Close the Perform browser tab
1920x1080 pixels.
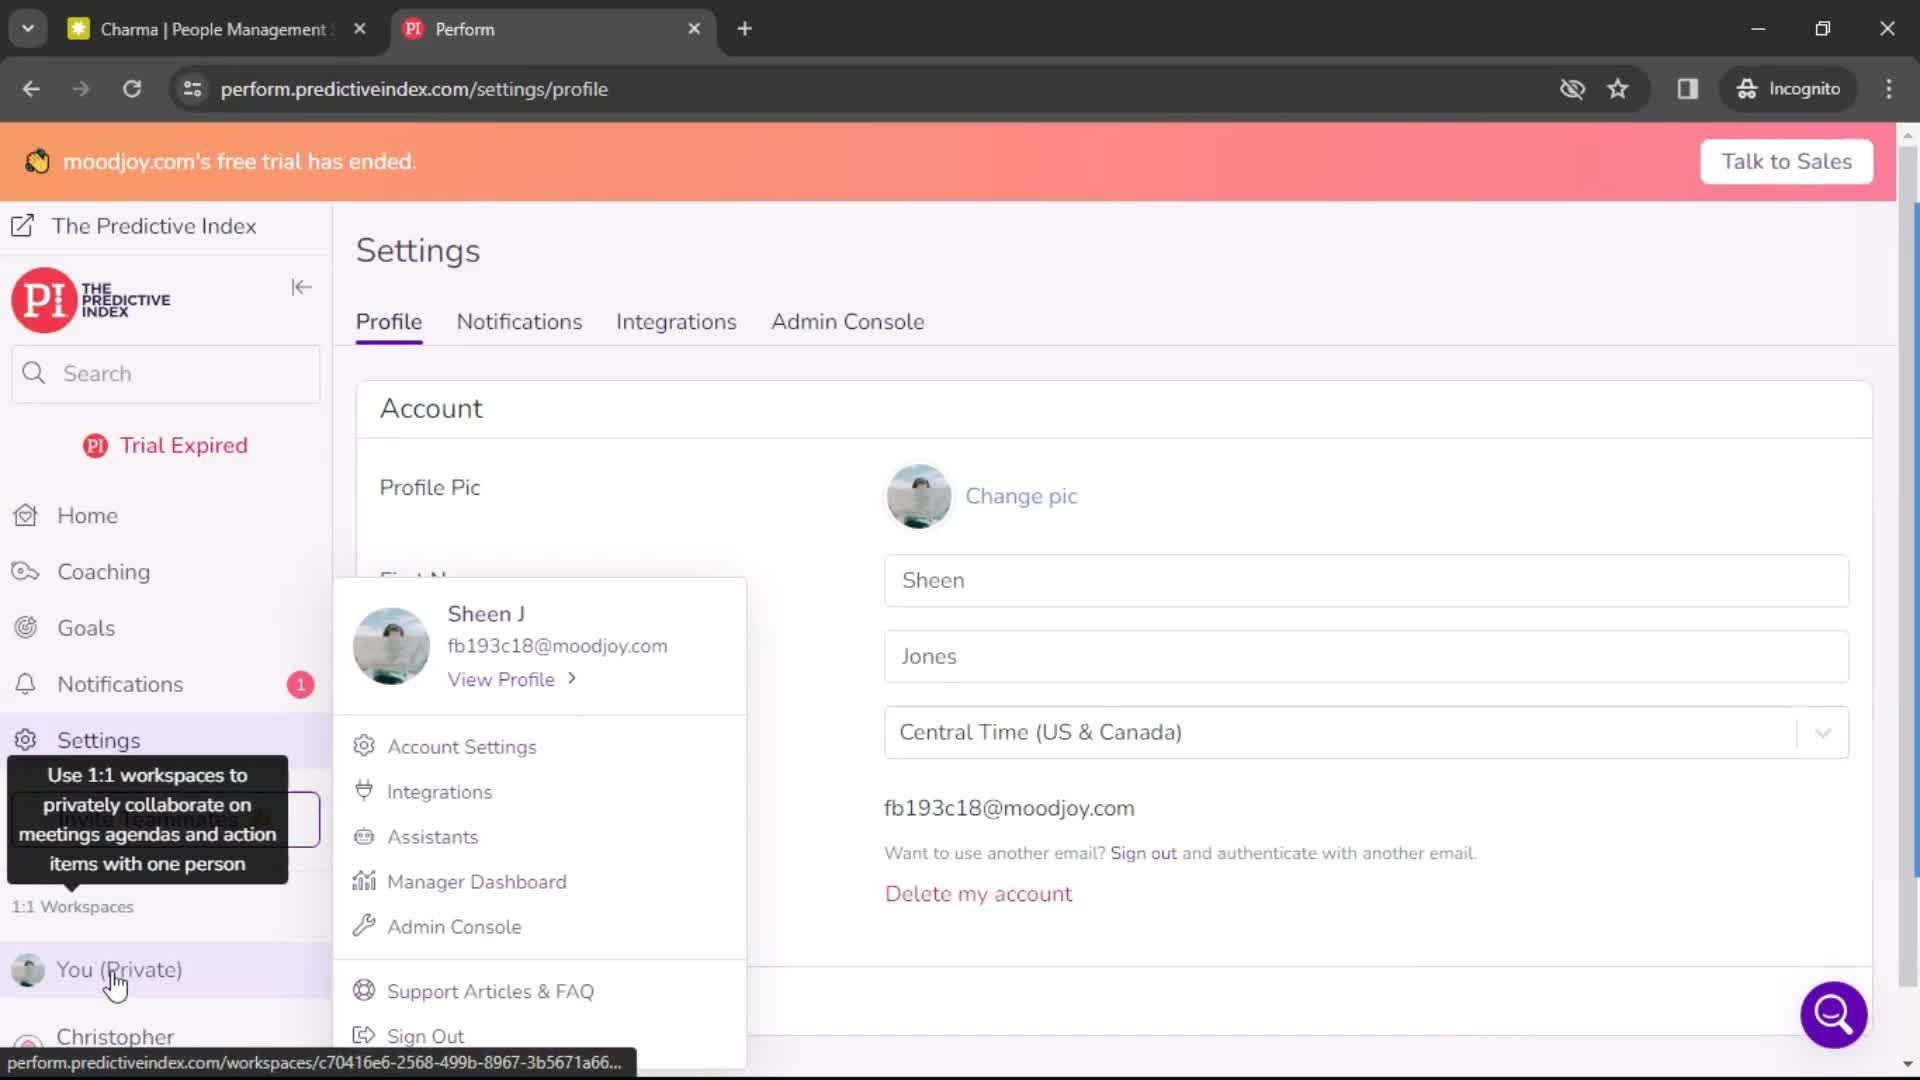coord(694,29)
